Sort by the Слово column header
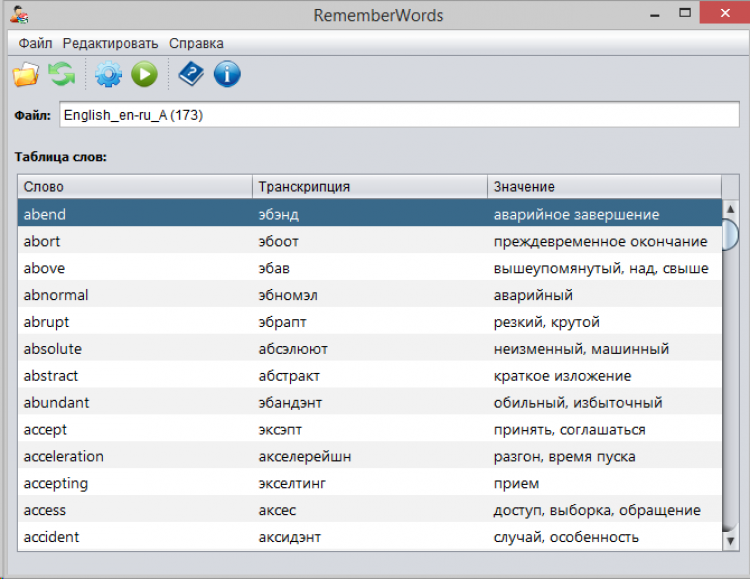The image size is (750, 579). pos(135,187)
